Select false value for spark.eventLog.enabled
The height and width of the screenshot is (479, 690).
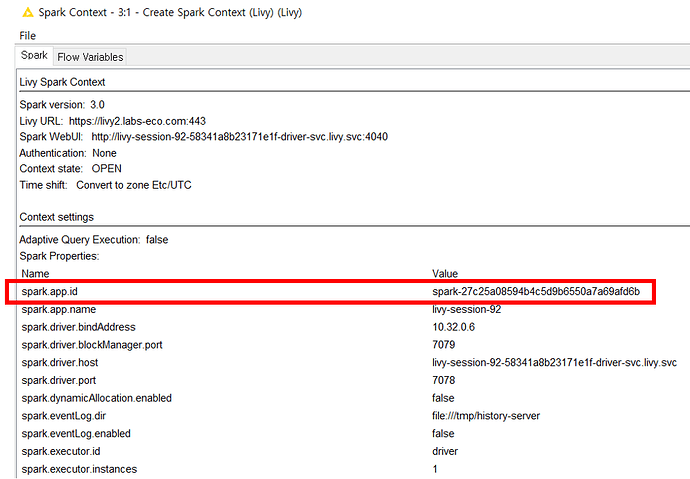pos(443,434)
